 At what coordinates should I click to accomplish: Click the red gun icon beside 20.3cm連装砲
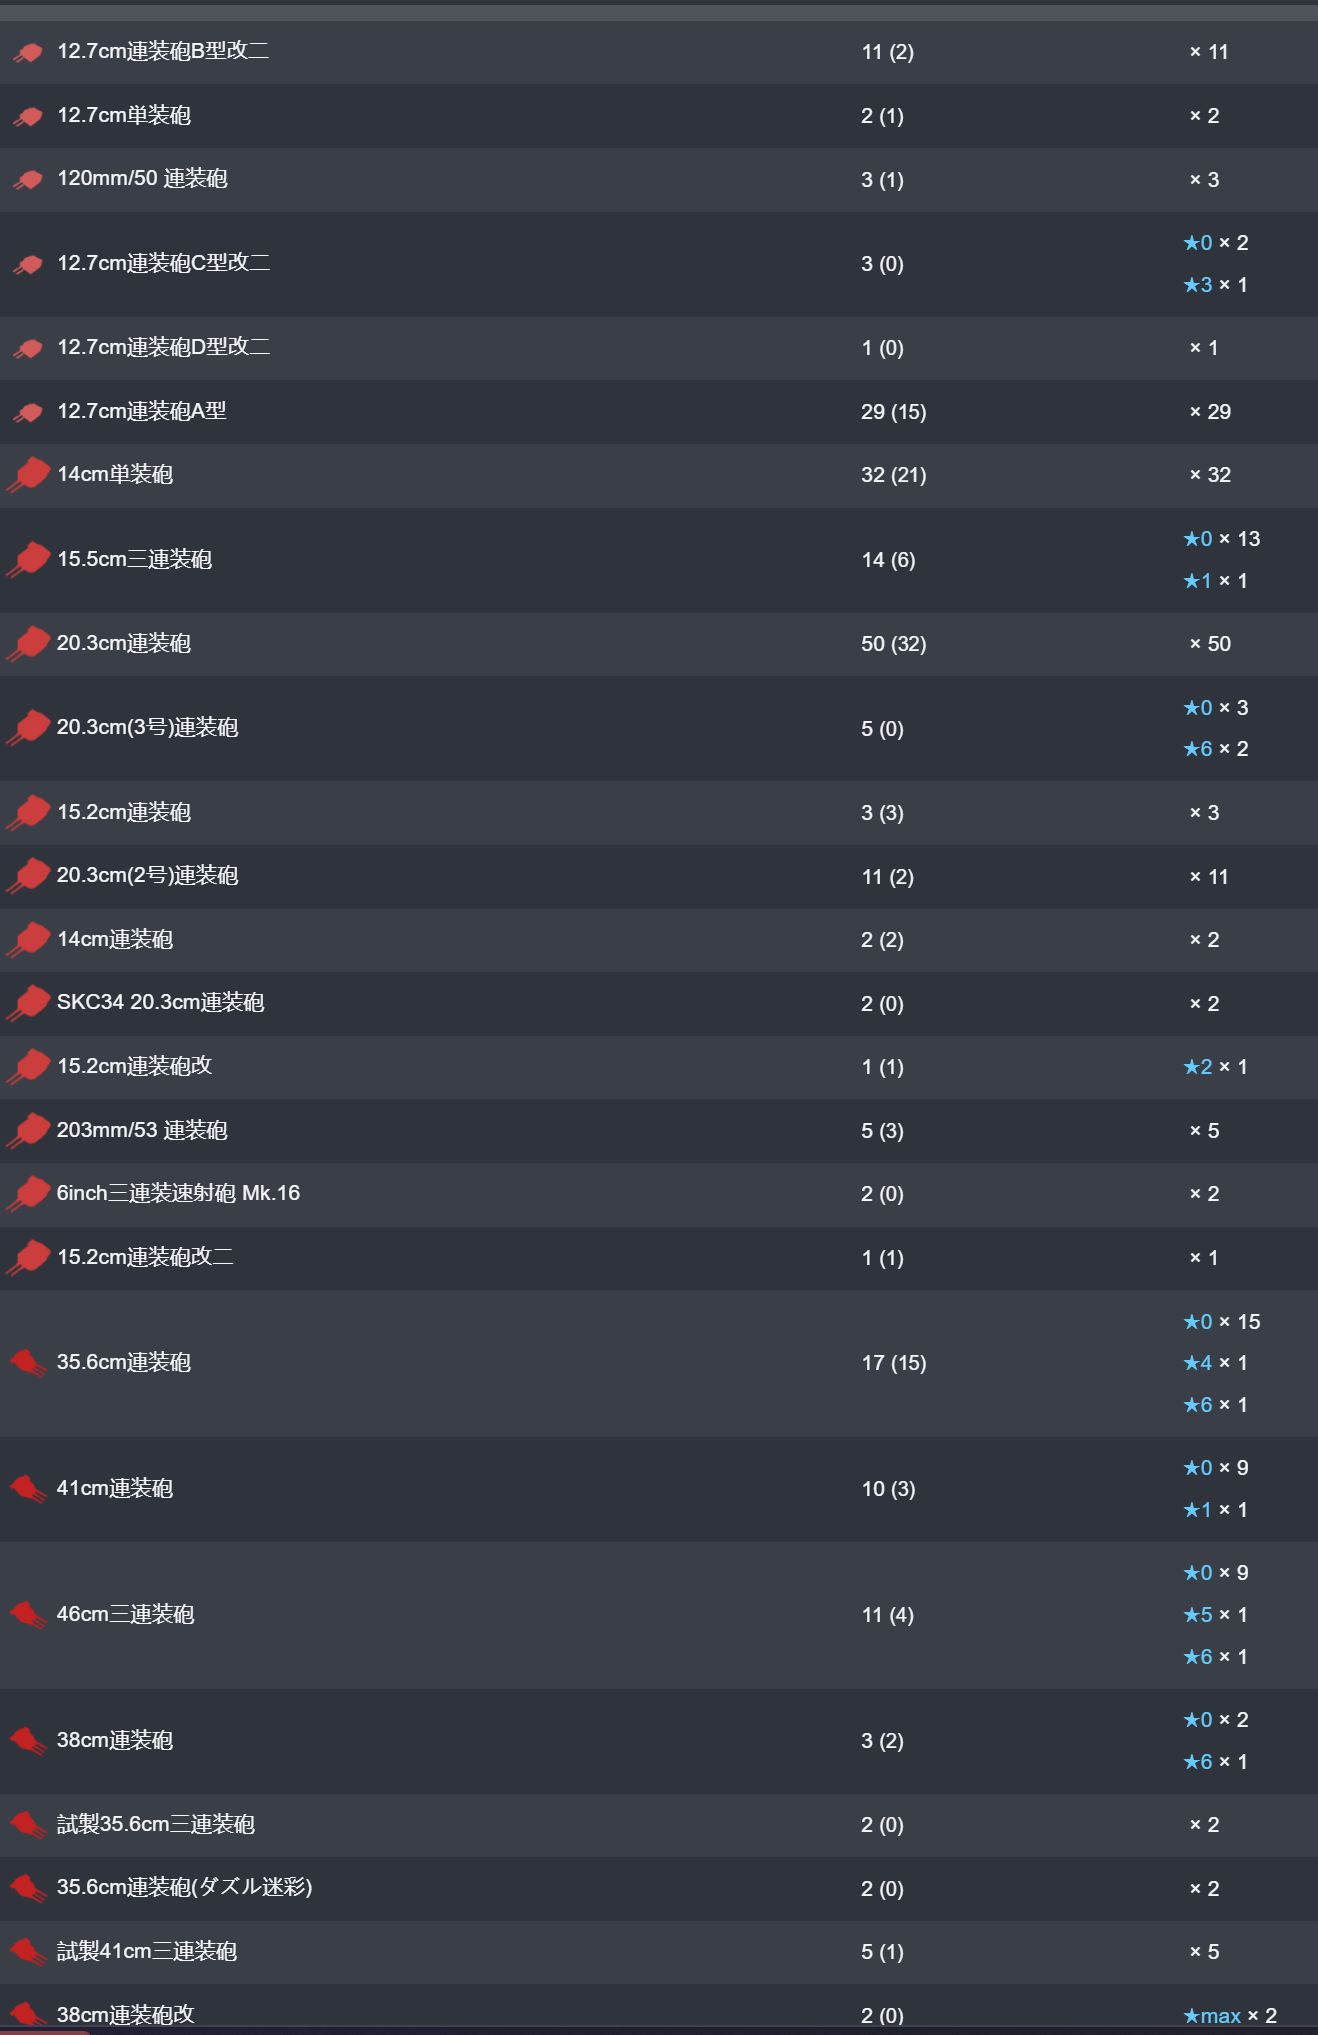28,643
